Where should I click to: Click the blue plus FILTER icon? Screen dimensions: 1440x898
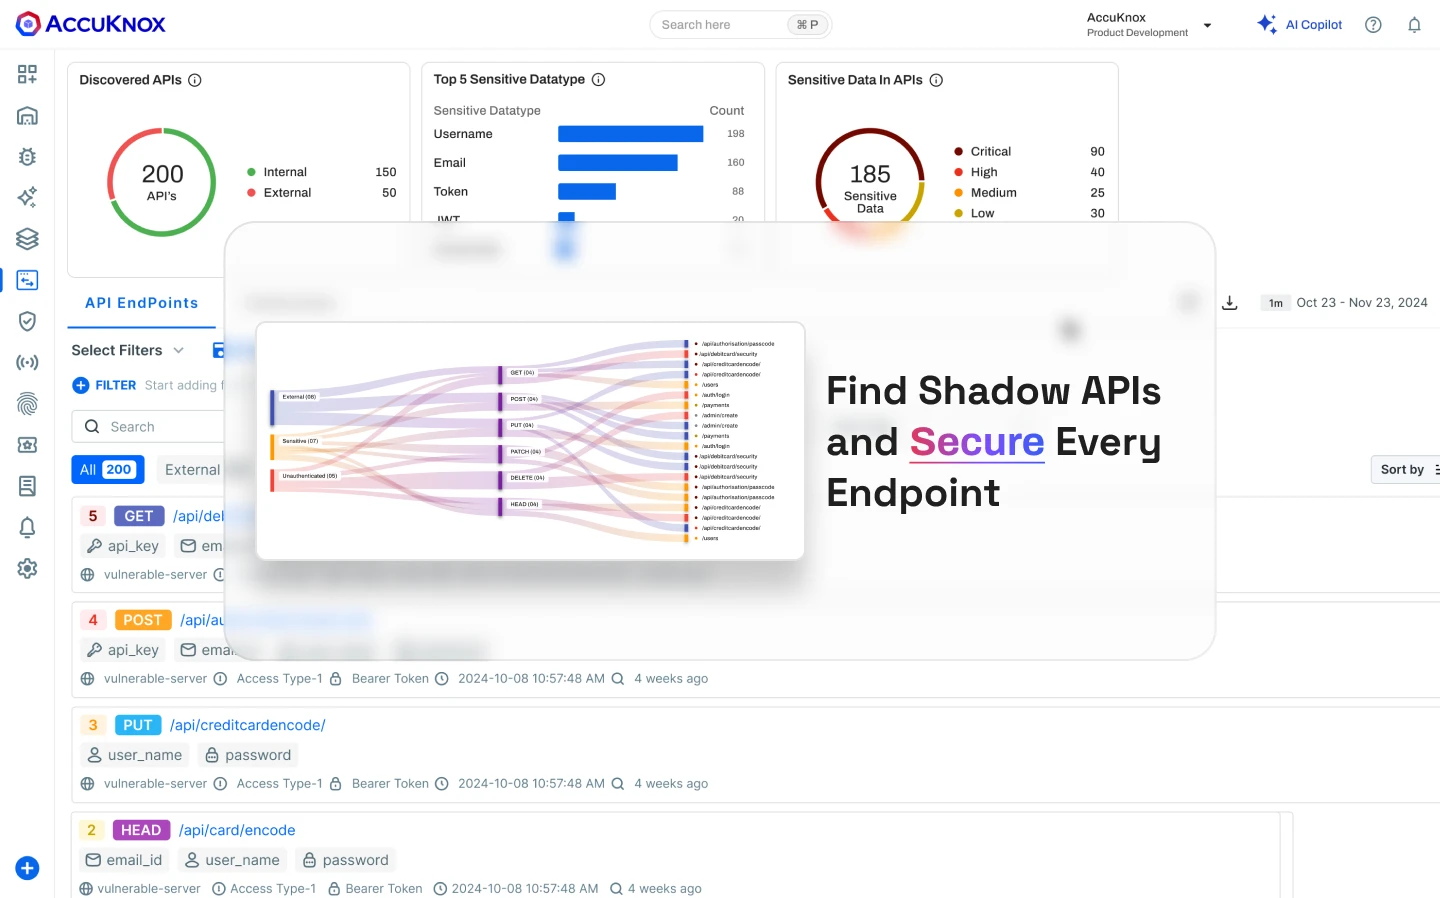[81, 385]
